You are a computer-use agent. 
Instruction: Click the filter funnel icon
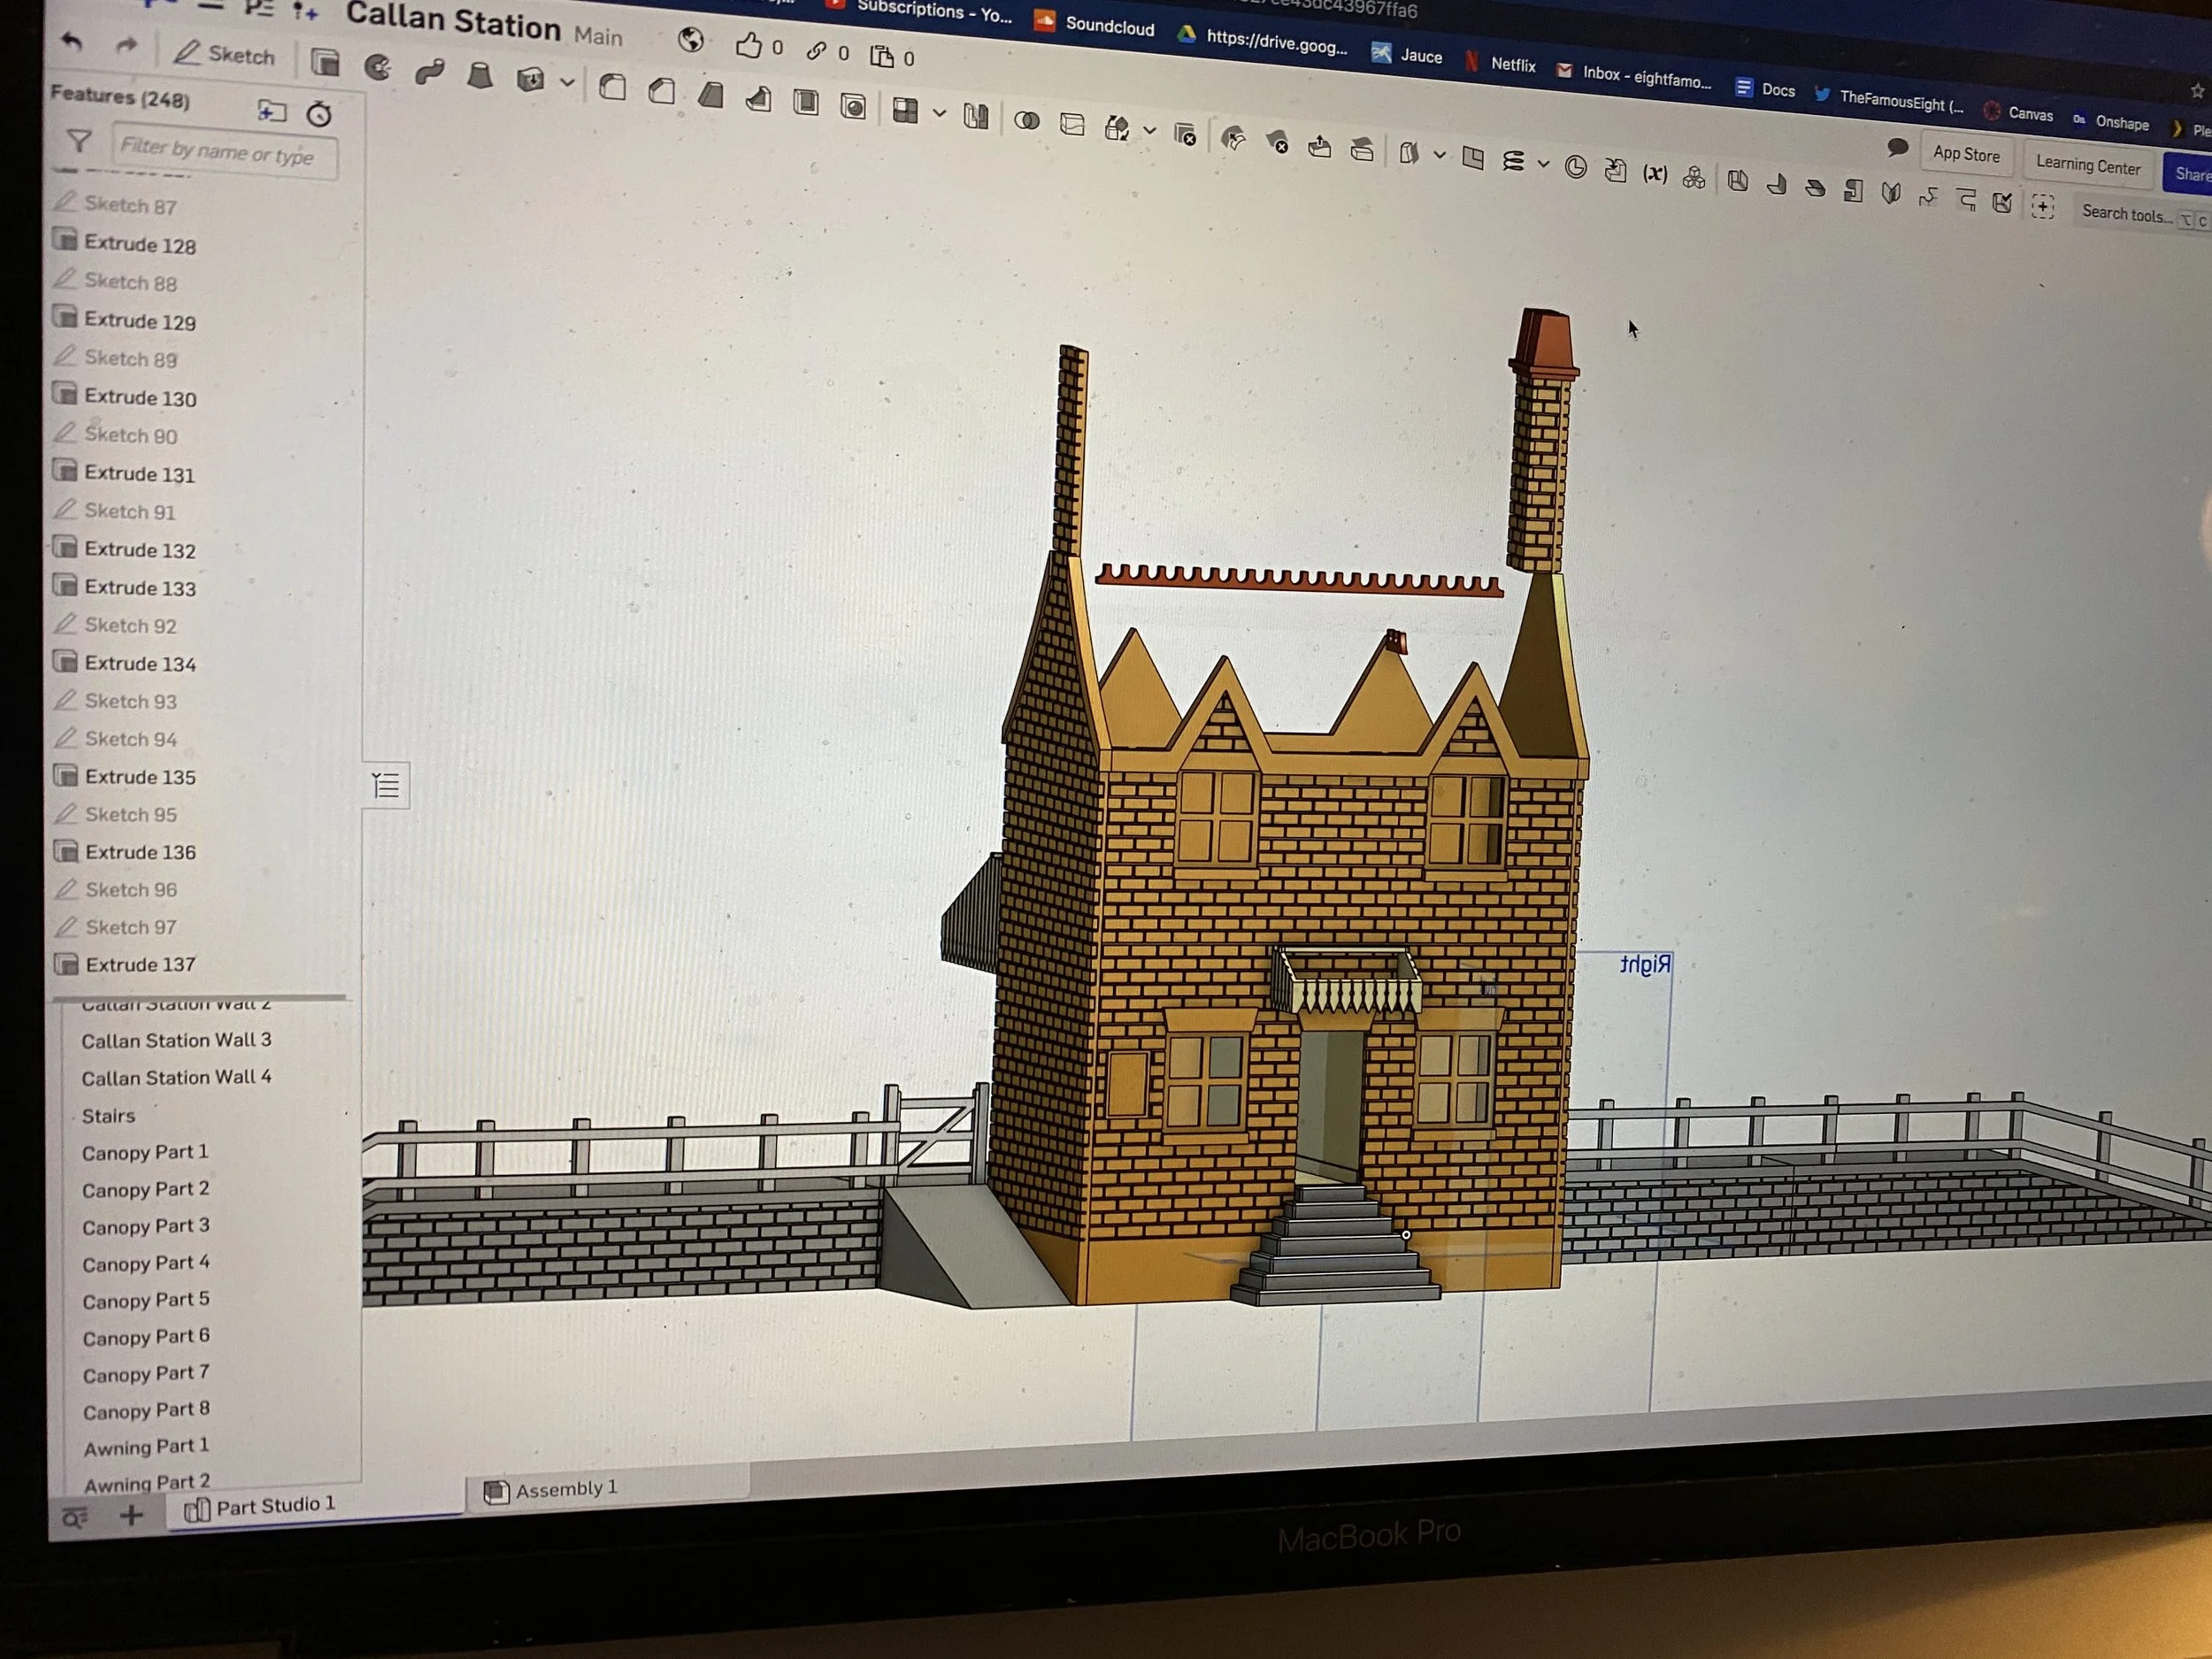[78, 141]
